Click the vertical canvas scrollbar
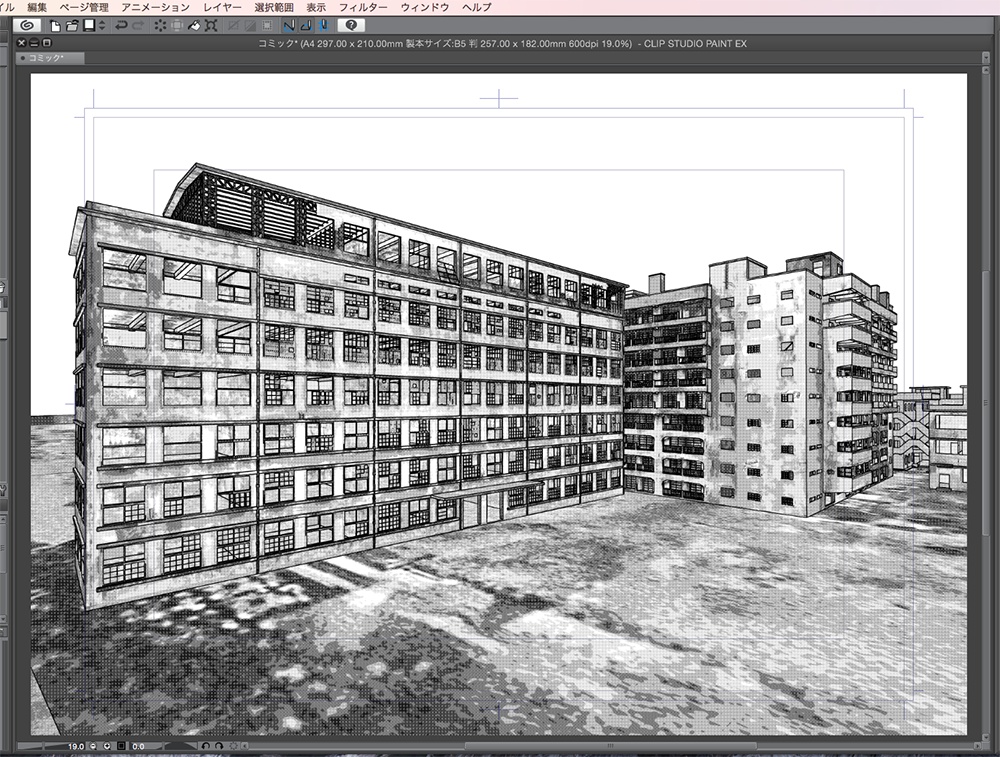Image resolution: width=1000 pixels, height=757 pixels. (986, 402)
